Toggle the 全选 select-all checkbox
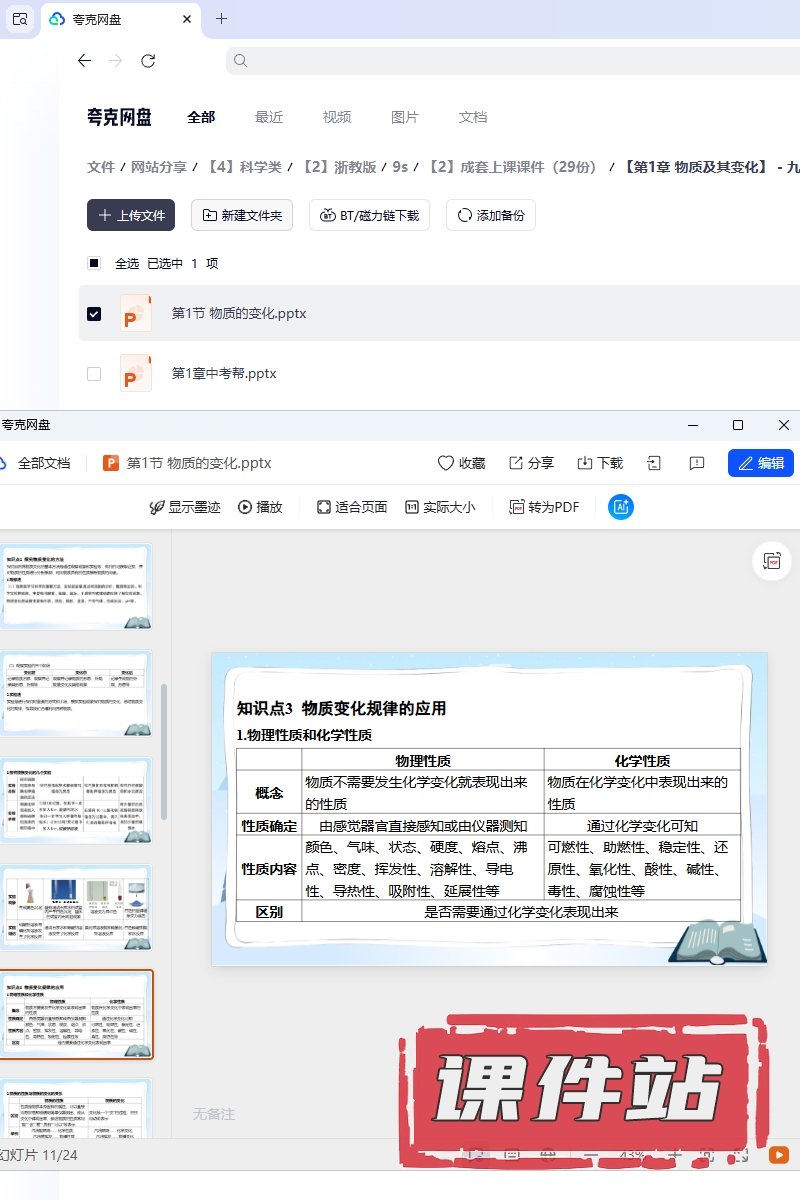 [x=94, y=264]
